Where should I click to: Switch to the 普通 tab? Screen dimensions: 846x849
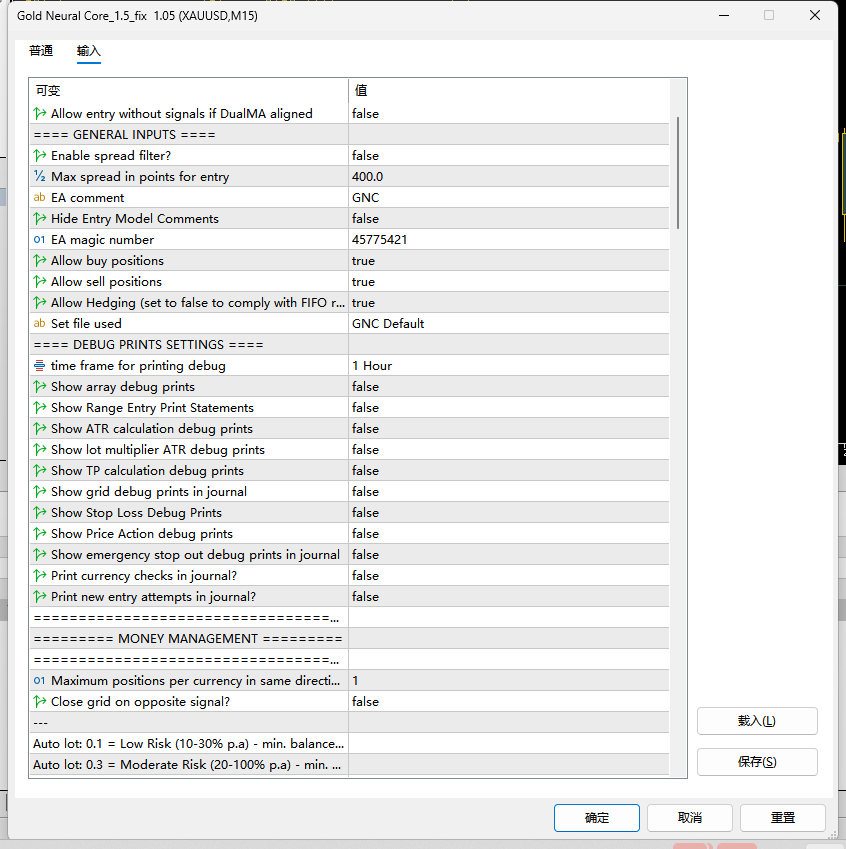pyautogui.click(x=41, y=51)
